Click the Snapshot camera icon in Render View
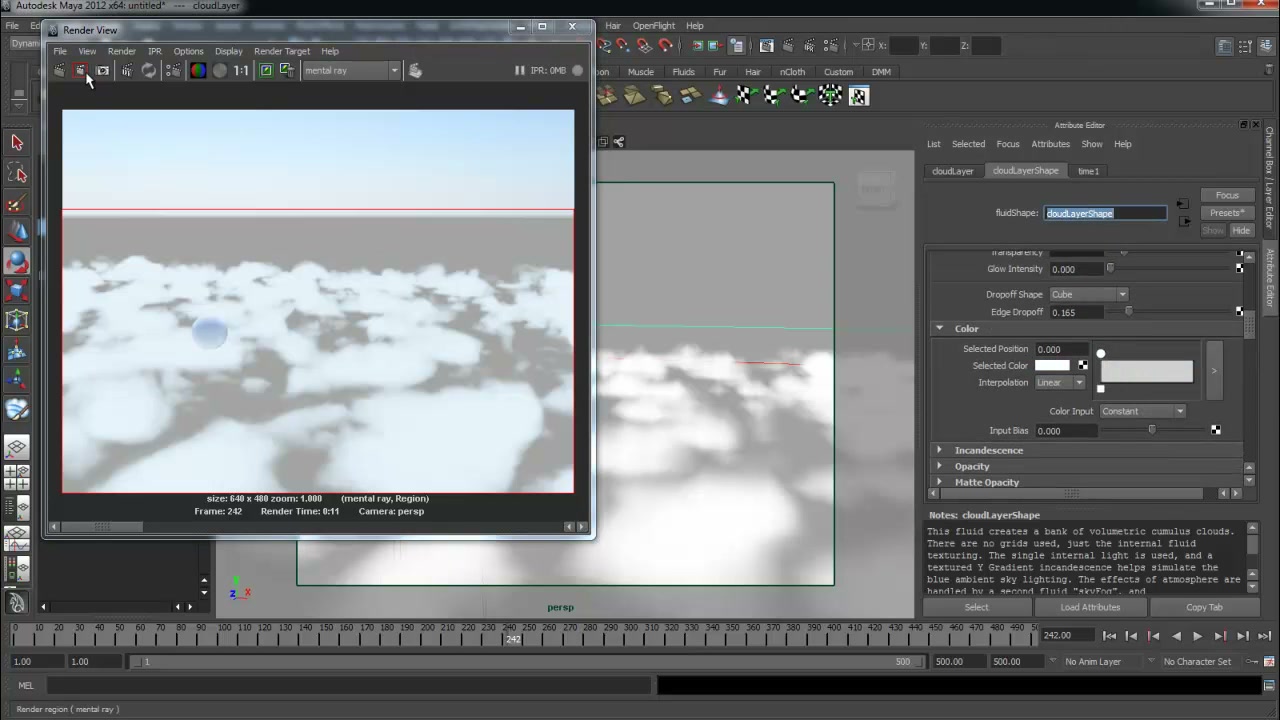Screen dimensions: 1280x720 point(103,70)
